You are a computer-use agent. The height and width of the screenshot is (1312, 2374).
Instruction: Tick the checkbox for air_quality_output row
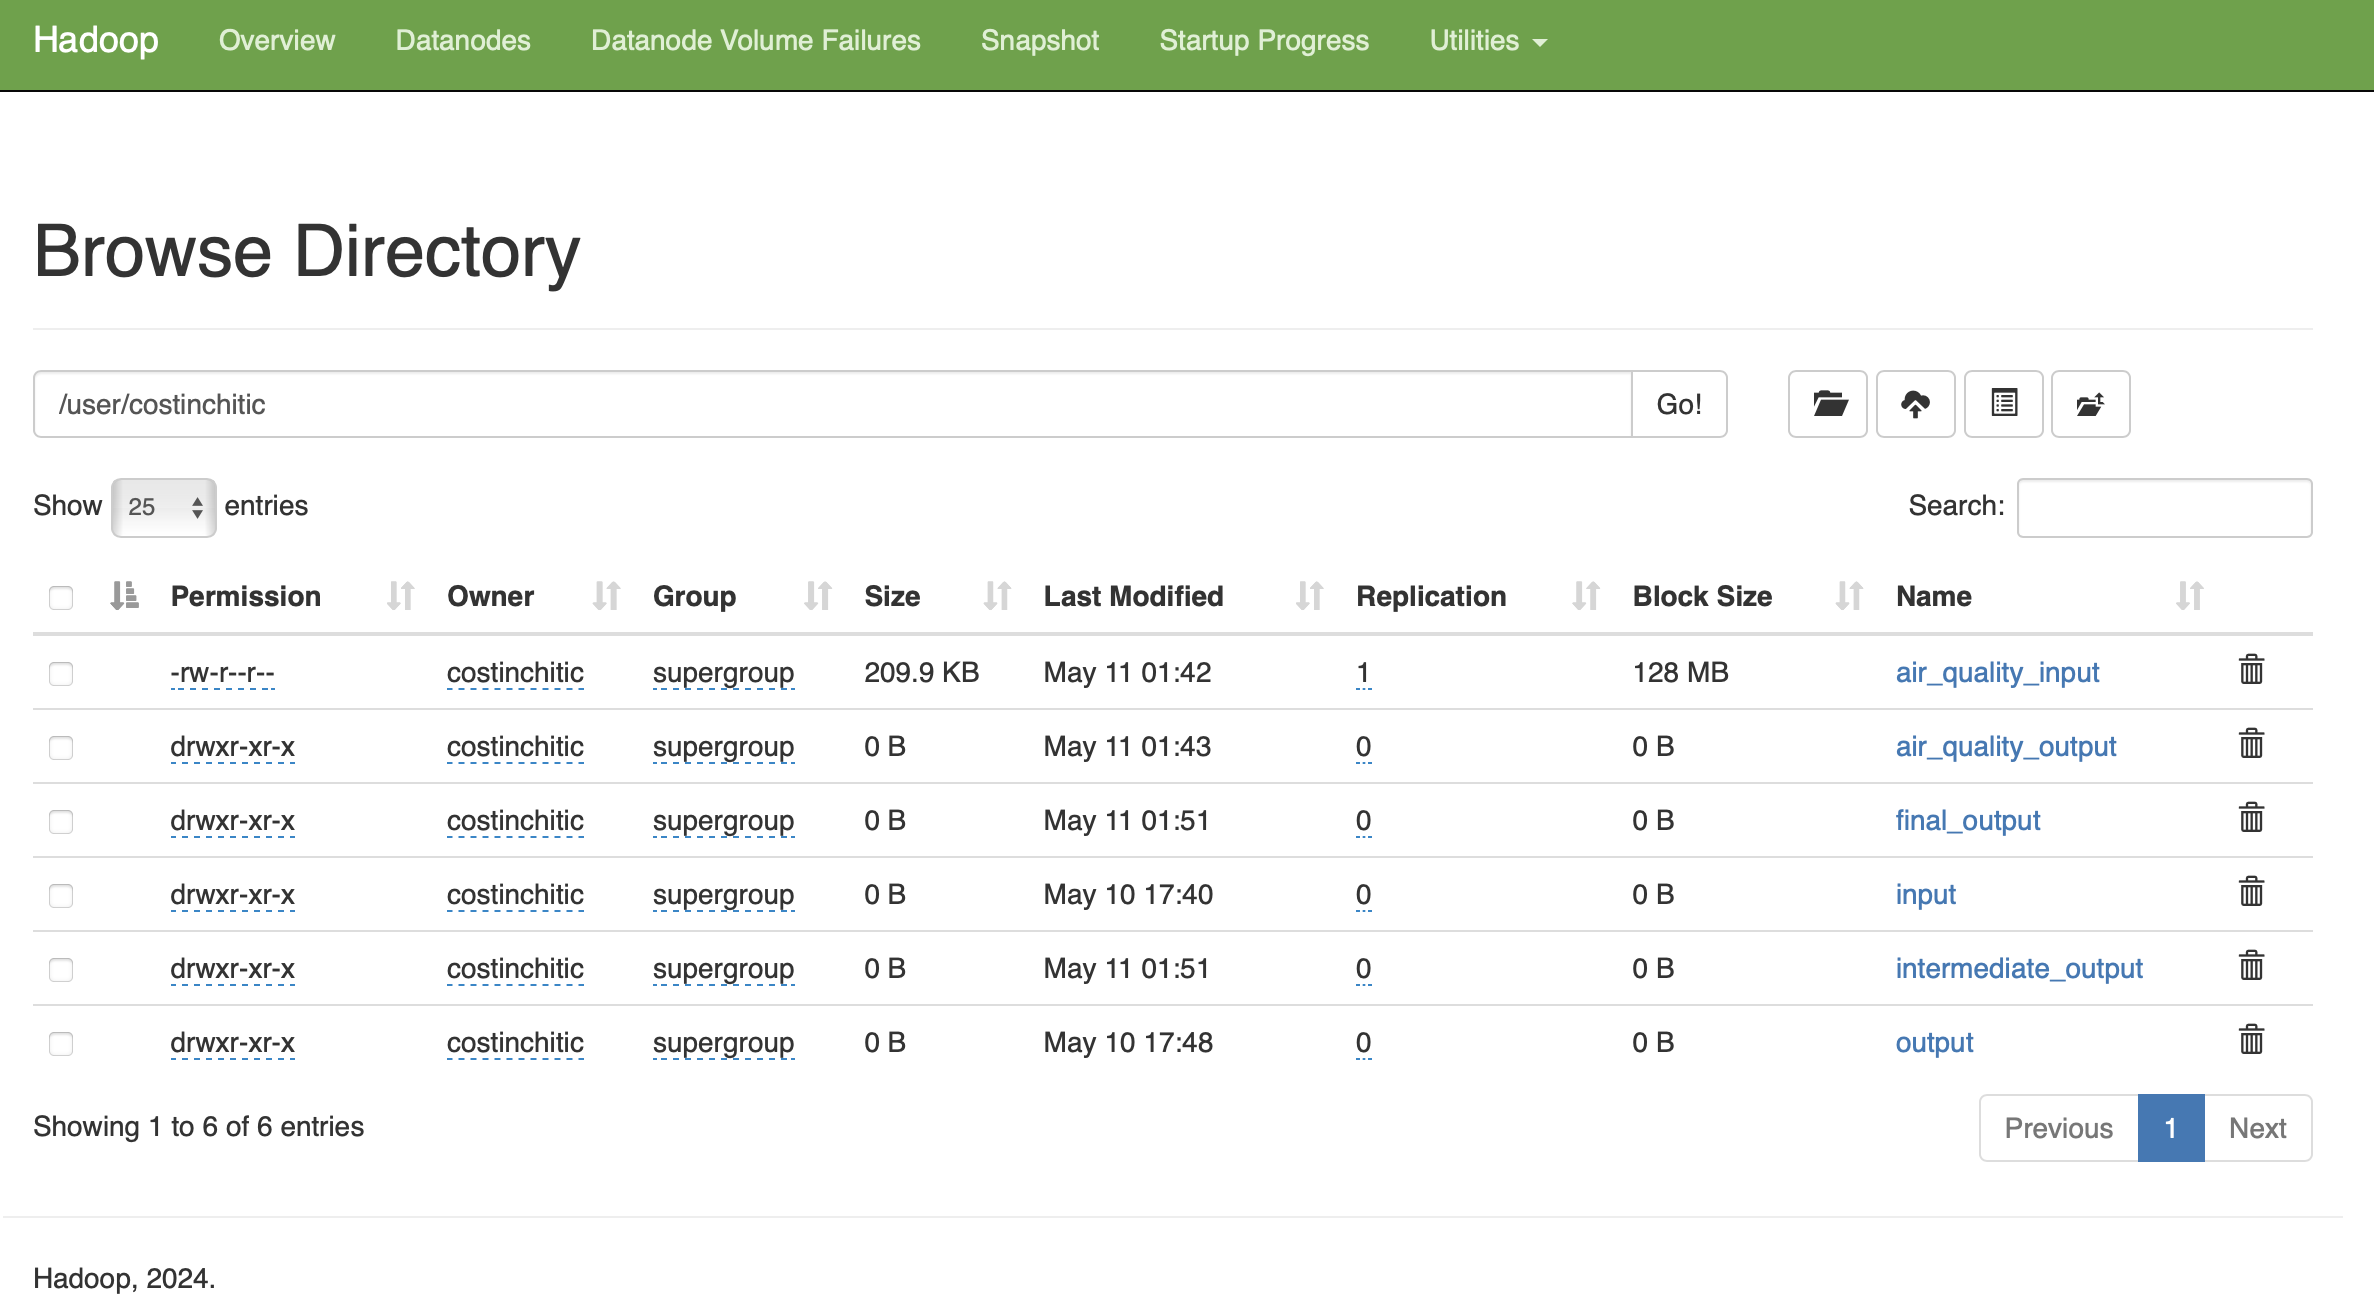[61, 748]
